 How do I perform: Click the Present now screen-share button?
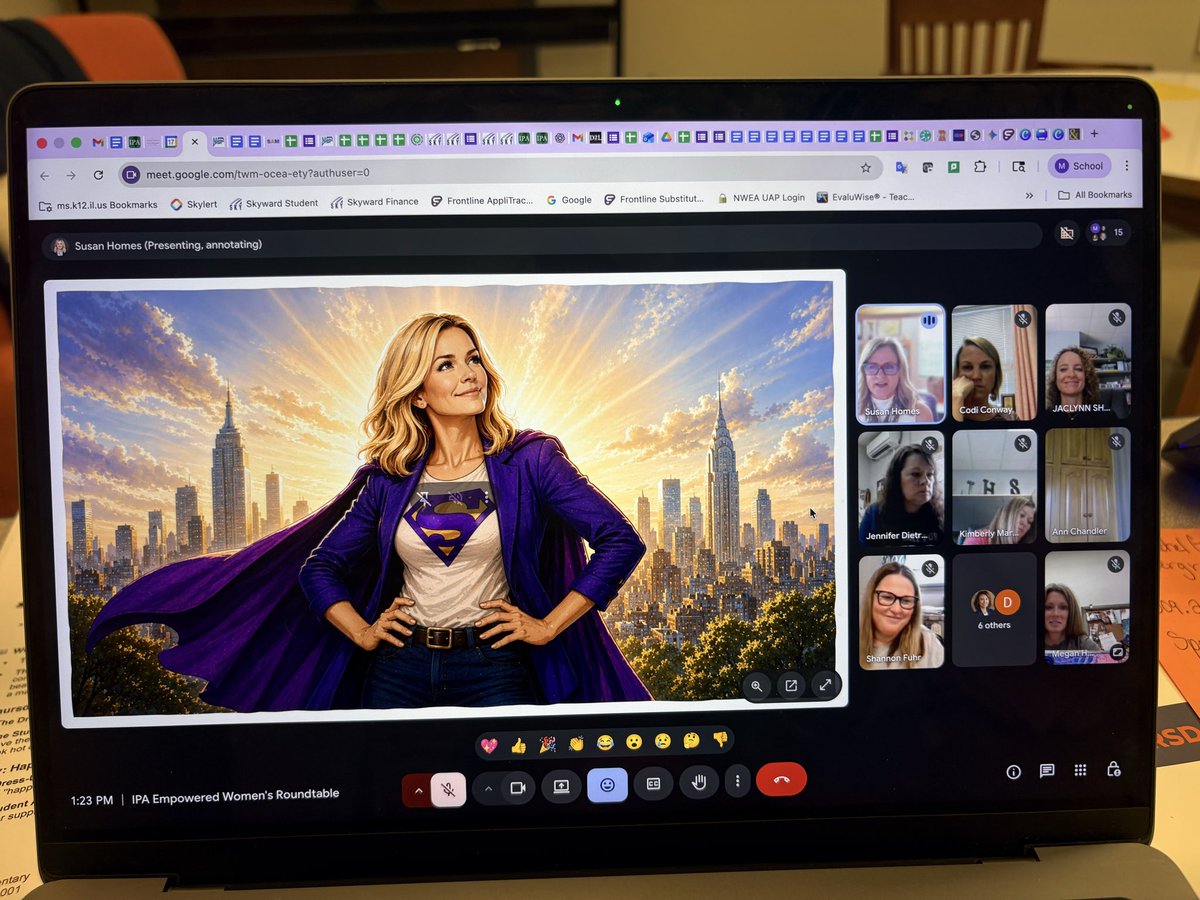point(561,786)
